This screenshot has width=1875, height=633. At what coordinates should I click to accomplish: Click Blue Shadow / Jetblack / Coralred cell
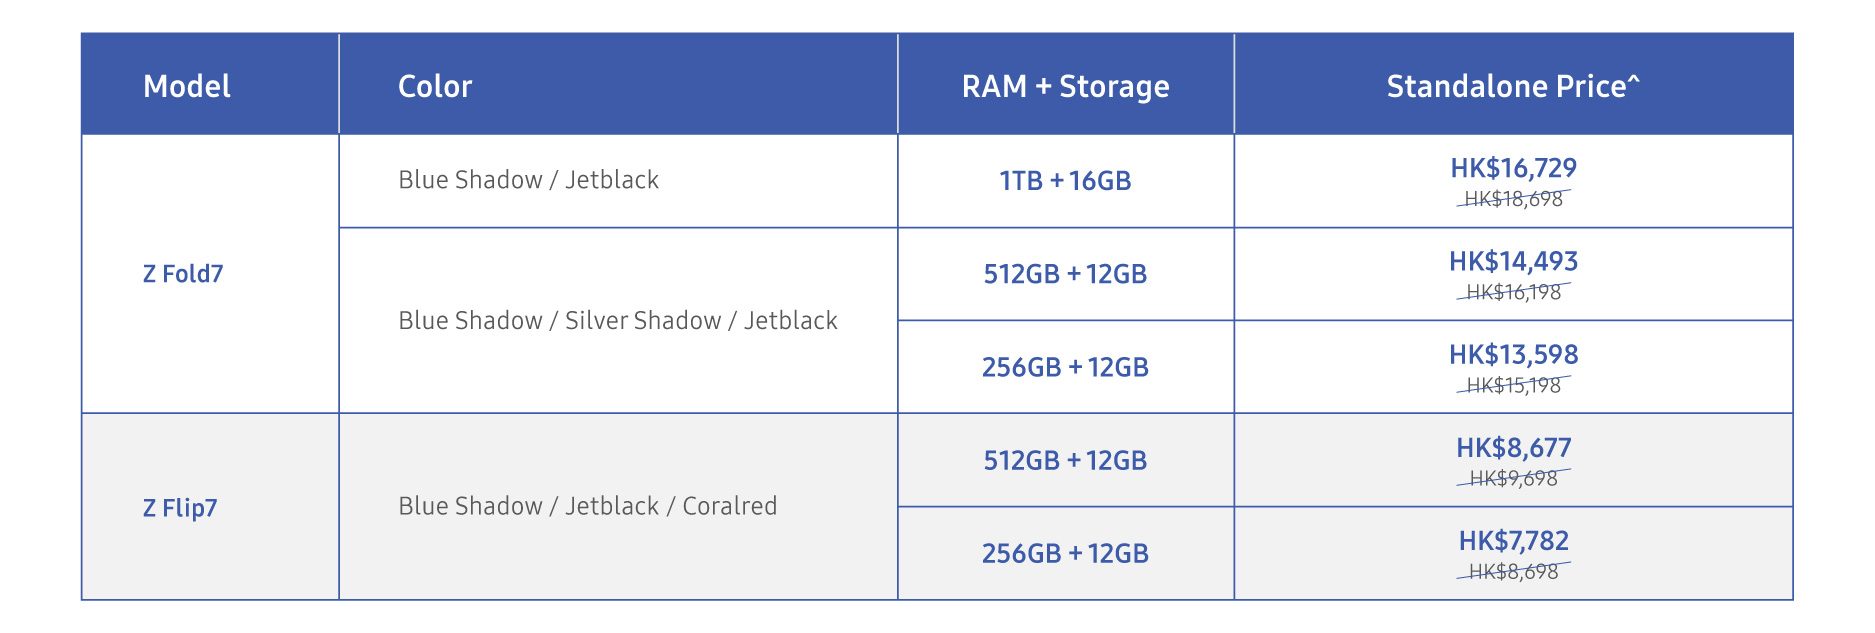pos(618,507)
